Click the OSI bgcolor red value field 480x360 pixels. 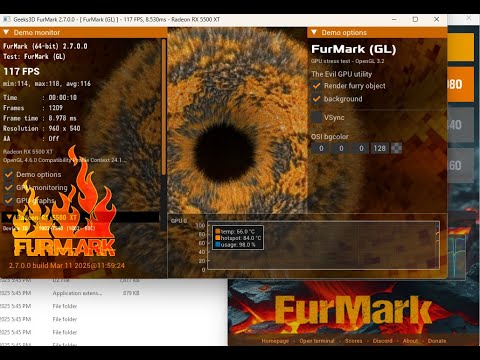click(x=321, y=148)
